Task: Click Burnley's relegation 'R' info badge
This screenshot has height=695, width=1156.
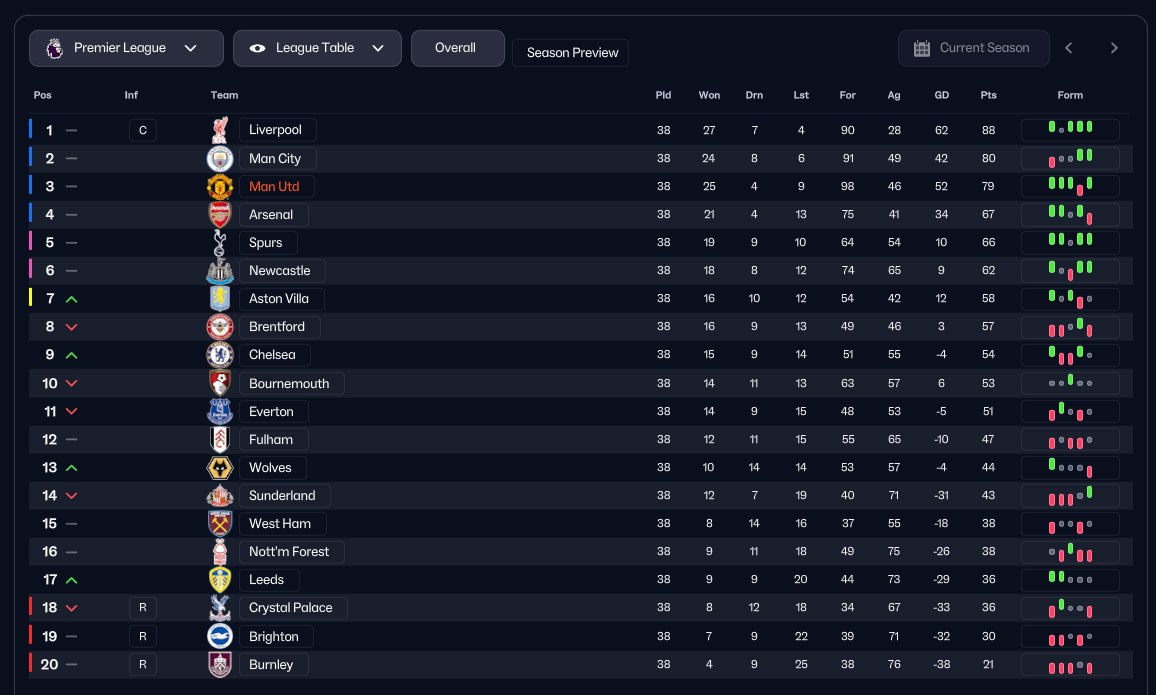Action: (142, 664)
